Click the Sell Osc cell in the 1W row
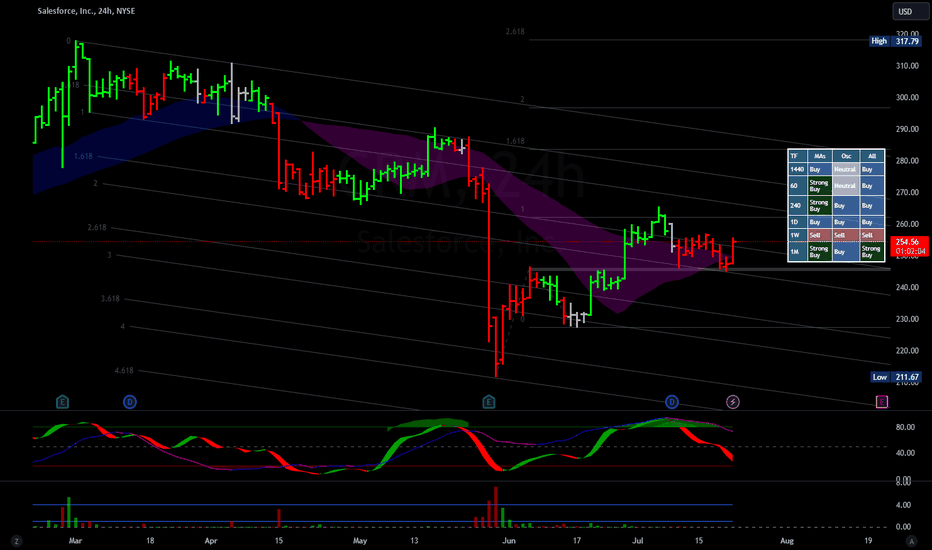This screenshot has width=932, height=550. point(846,235)
